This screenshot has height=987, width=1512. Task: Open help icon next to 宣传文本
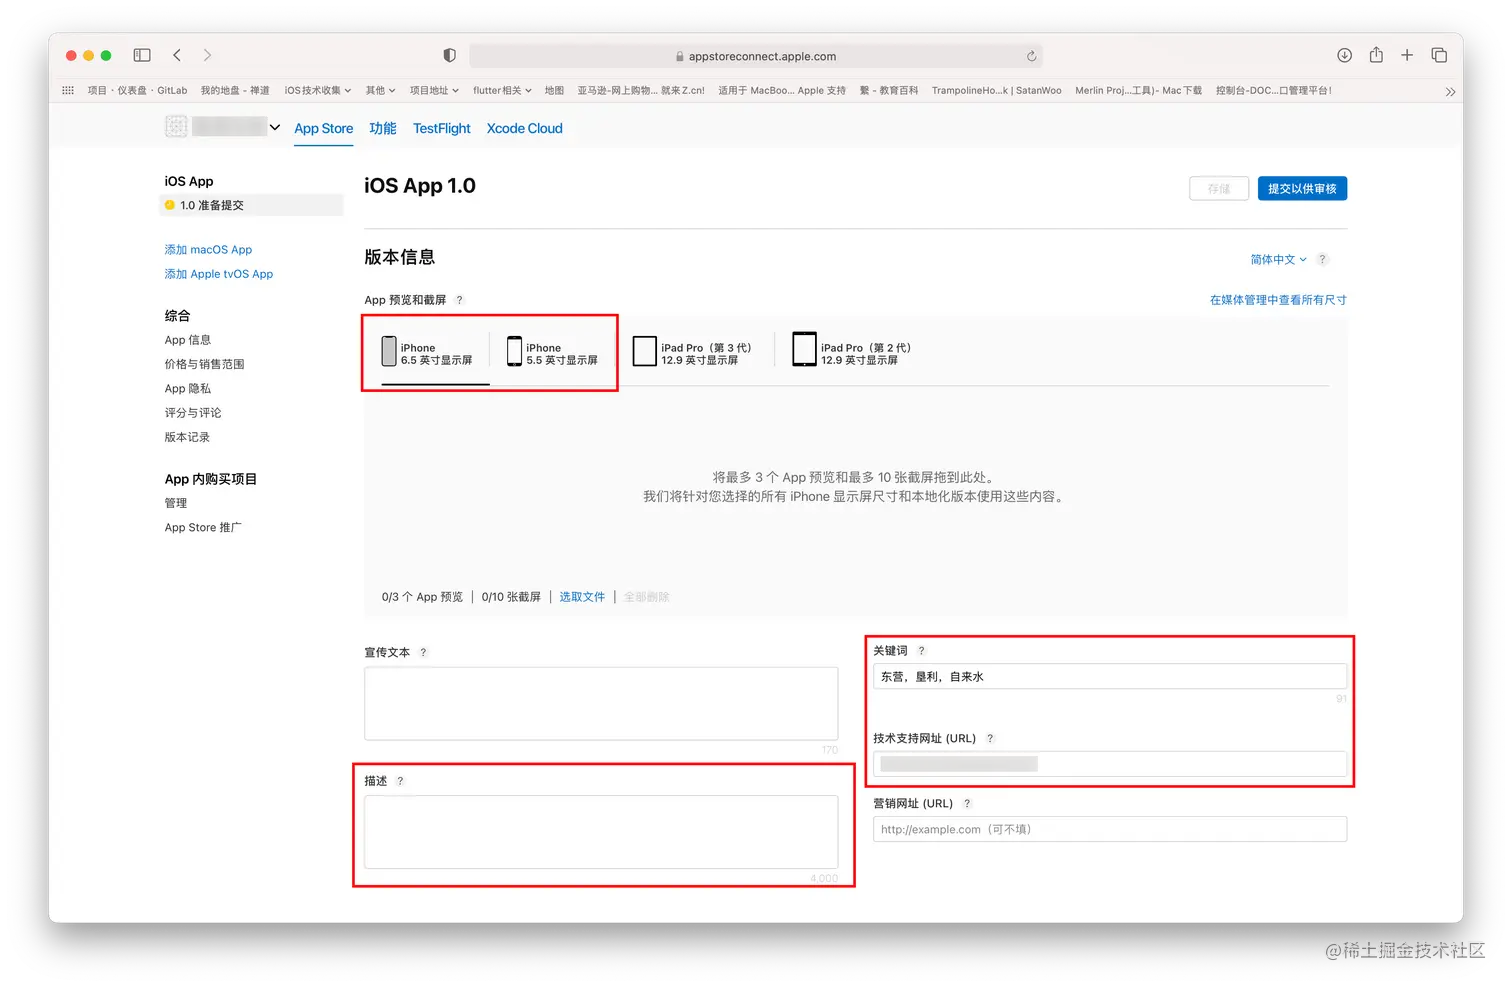click(x=423, y=652)
